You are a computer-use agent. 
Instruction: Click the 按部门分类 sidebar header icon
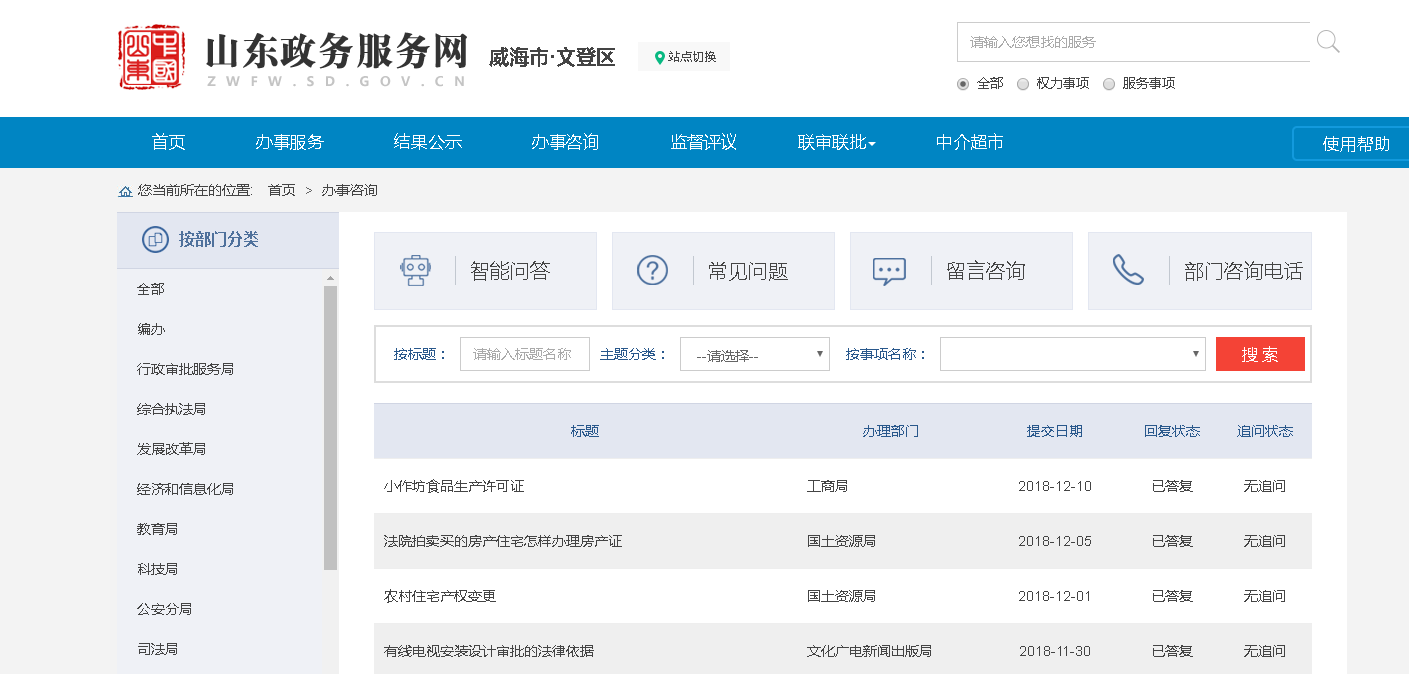coord(155,240)
